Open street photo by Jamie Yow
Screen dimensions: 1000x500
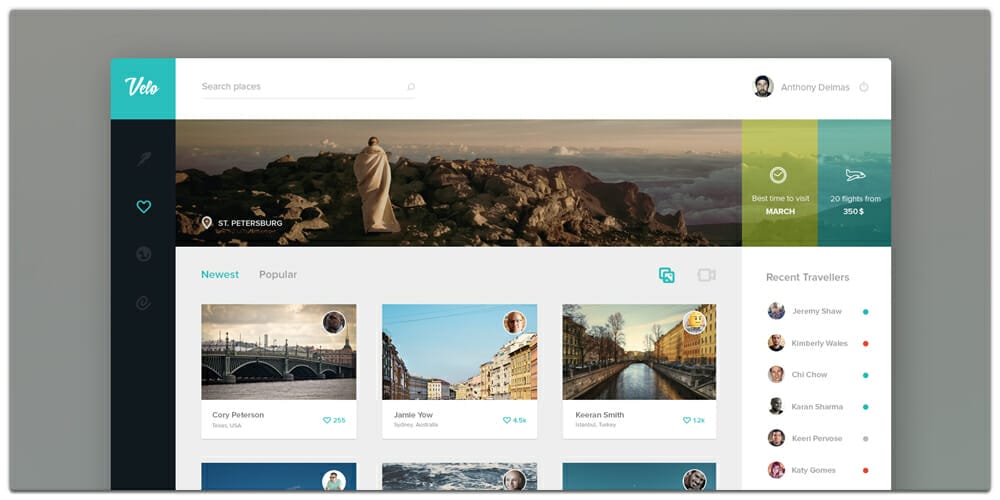pyautogui.click(x=460, y=352)
